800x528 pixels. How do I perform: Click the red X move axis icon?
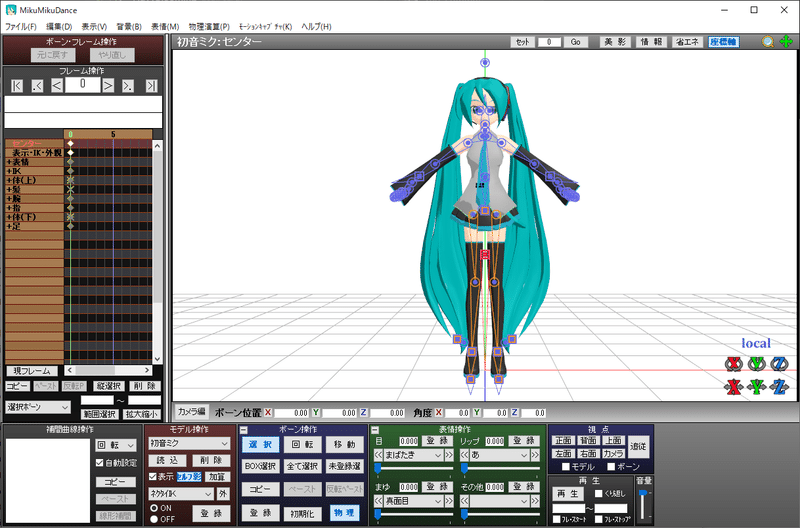734,387
